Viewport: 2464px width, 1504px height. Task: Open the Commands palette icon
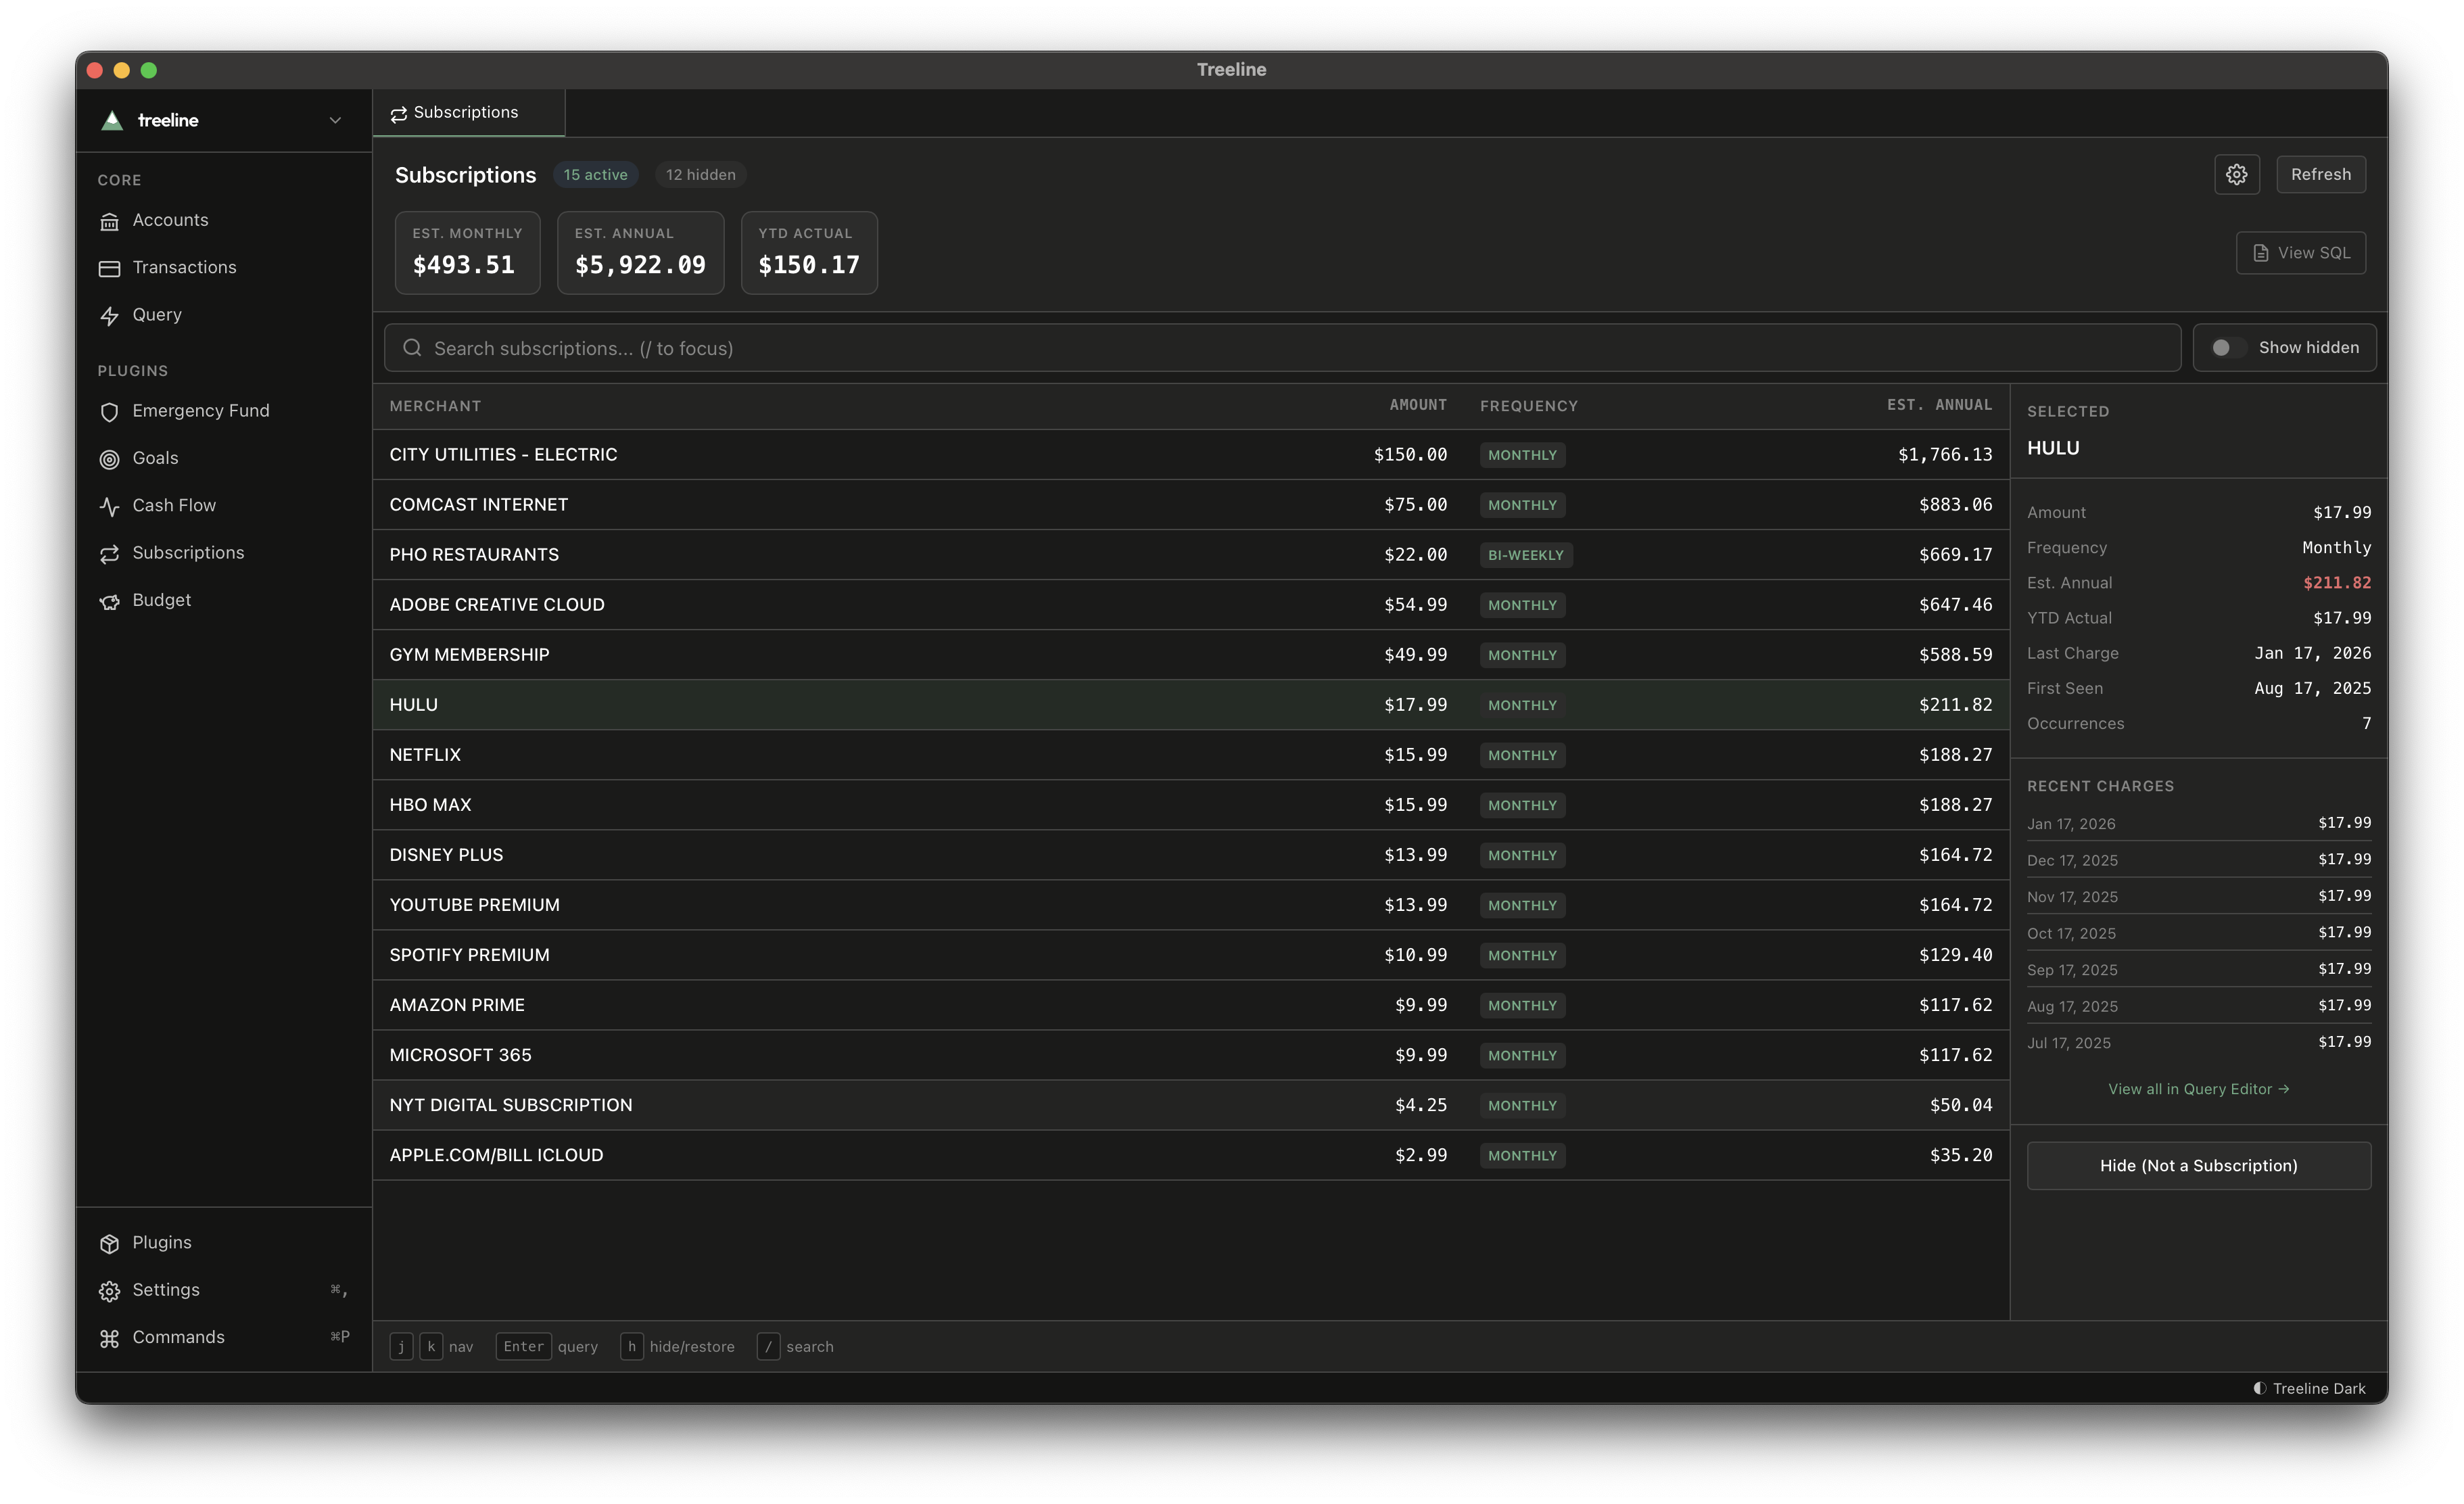coord(110,1337)
